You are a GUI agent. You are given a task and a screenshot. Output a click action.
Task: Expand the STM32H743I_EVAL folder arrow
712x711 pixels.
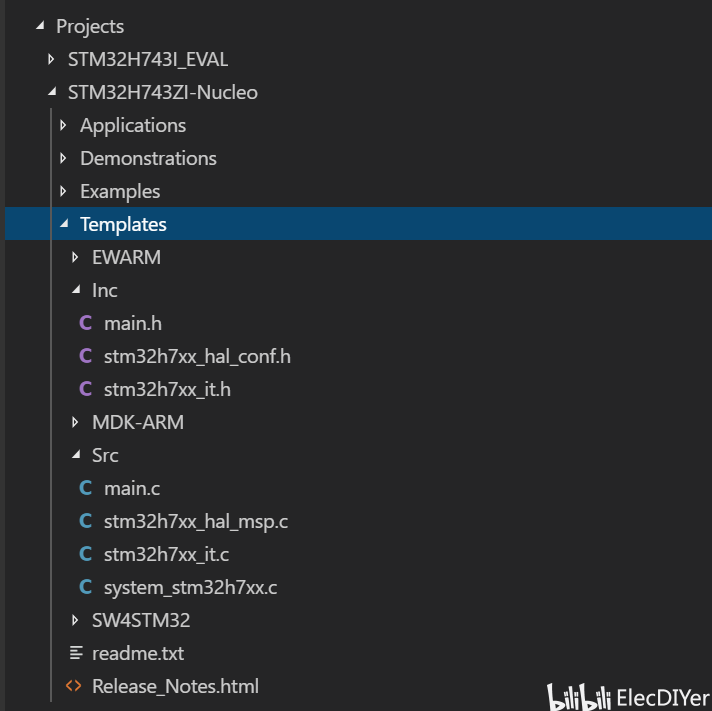[52, 60]
